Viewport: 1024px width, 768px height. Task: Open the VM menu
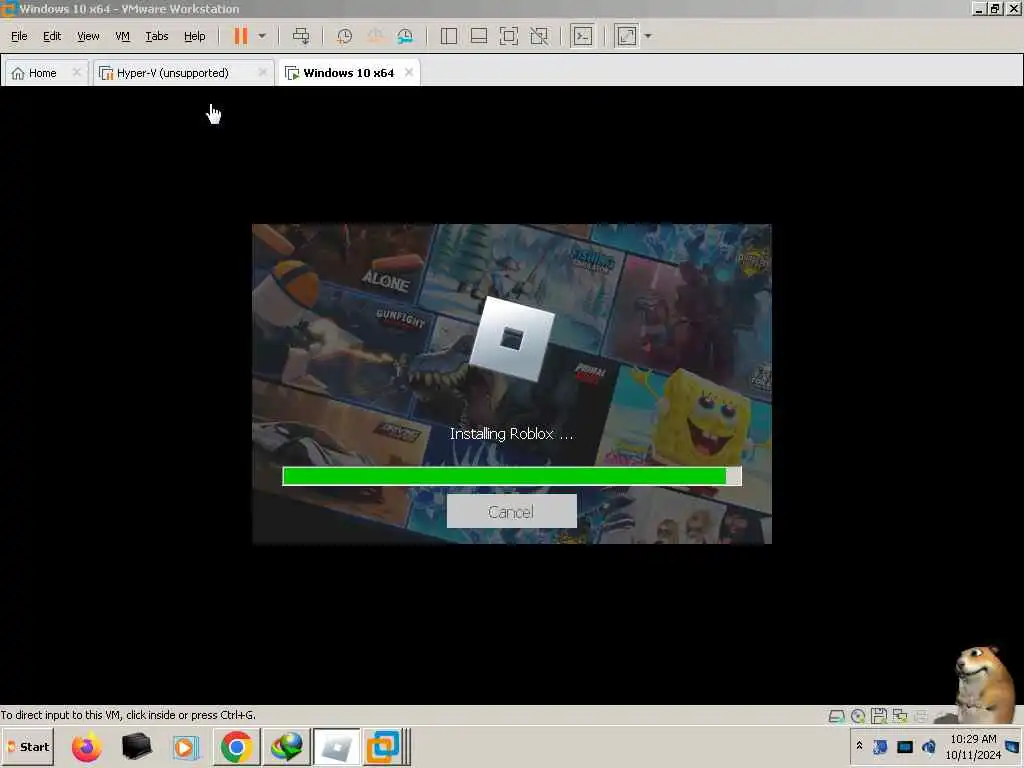point(122,36)
